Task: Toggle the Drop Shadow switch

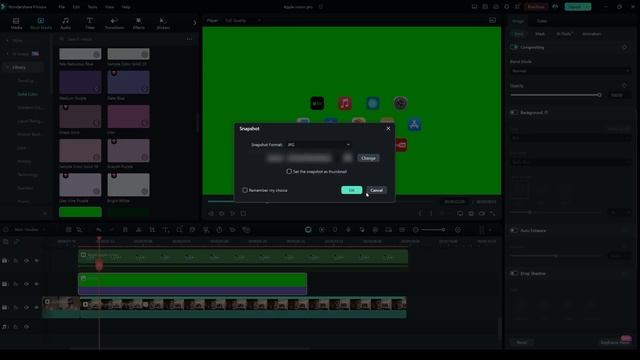Action: [514, 273]
